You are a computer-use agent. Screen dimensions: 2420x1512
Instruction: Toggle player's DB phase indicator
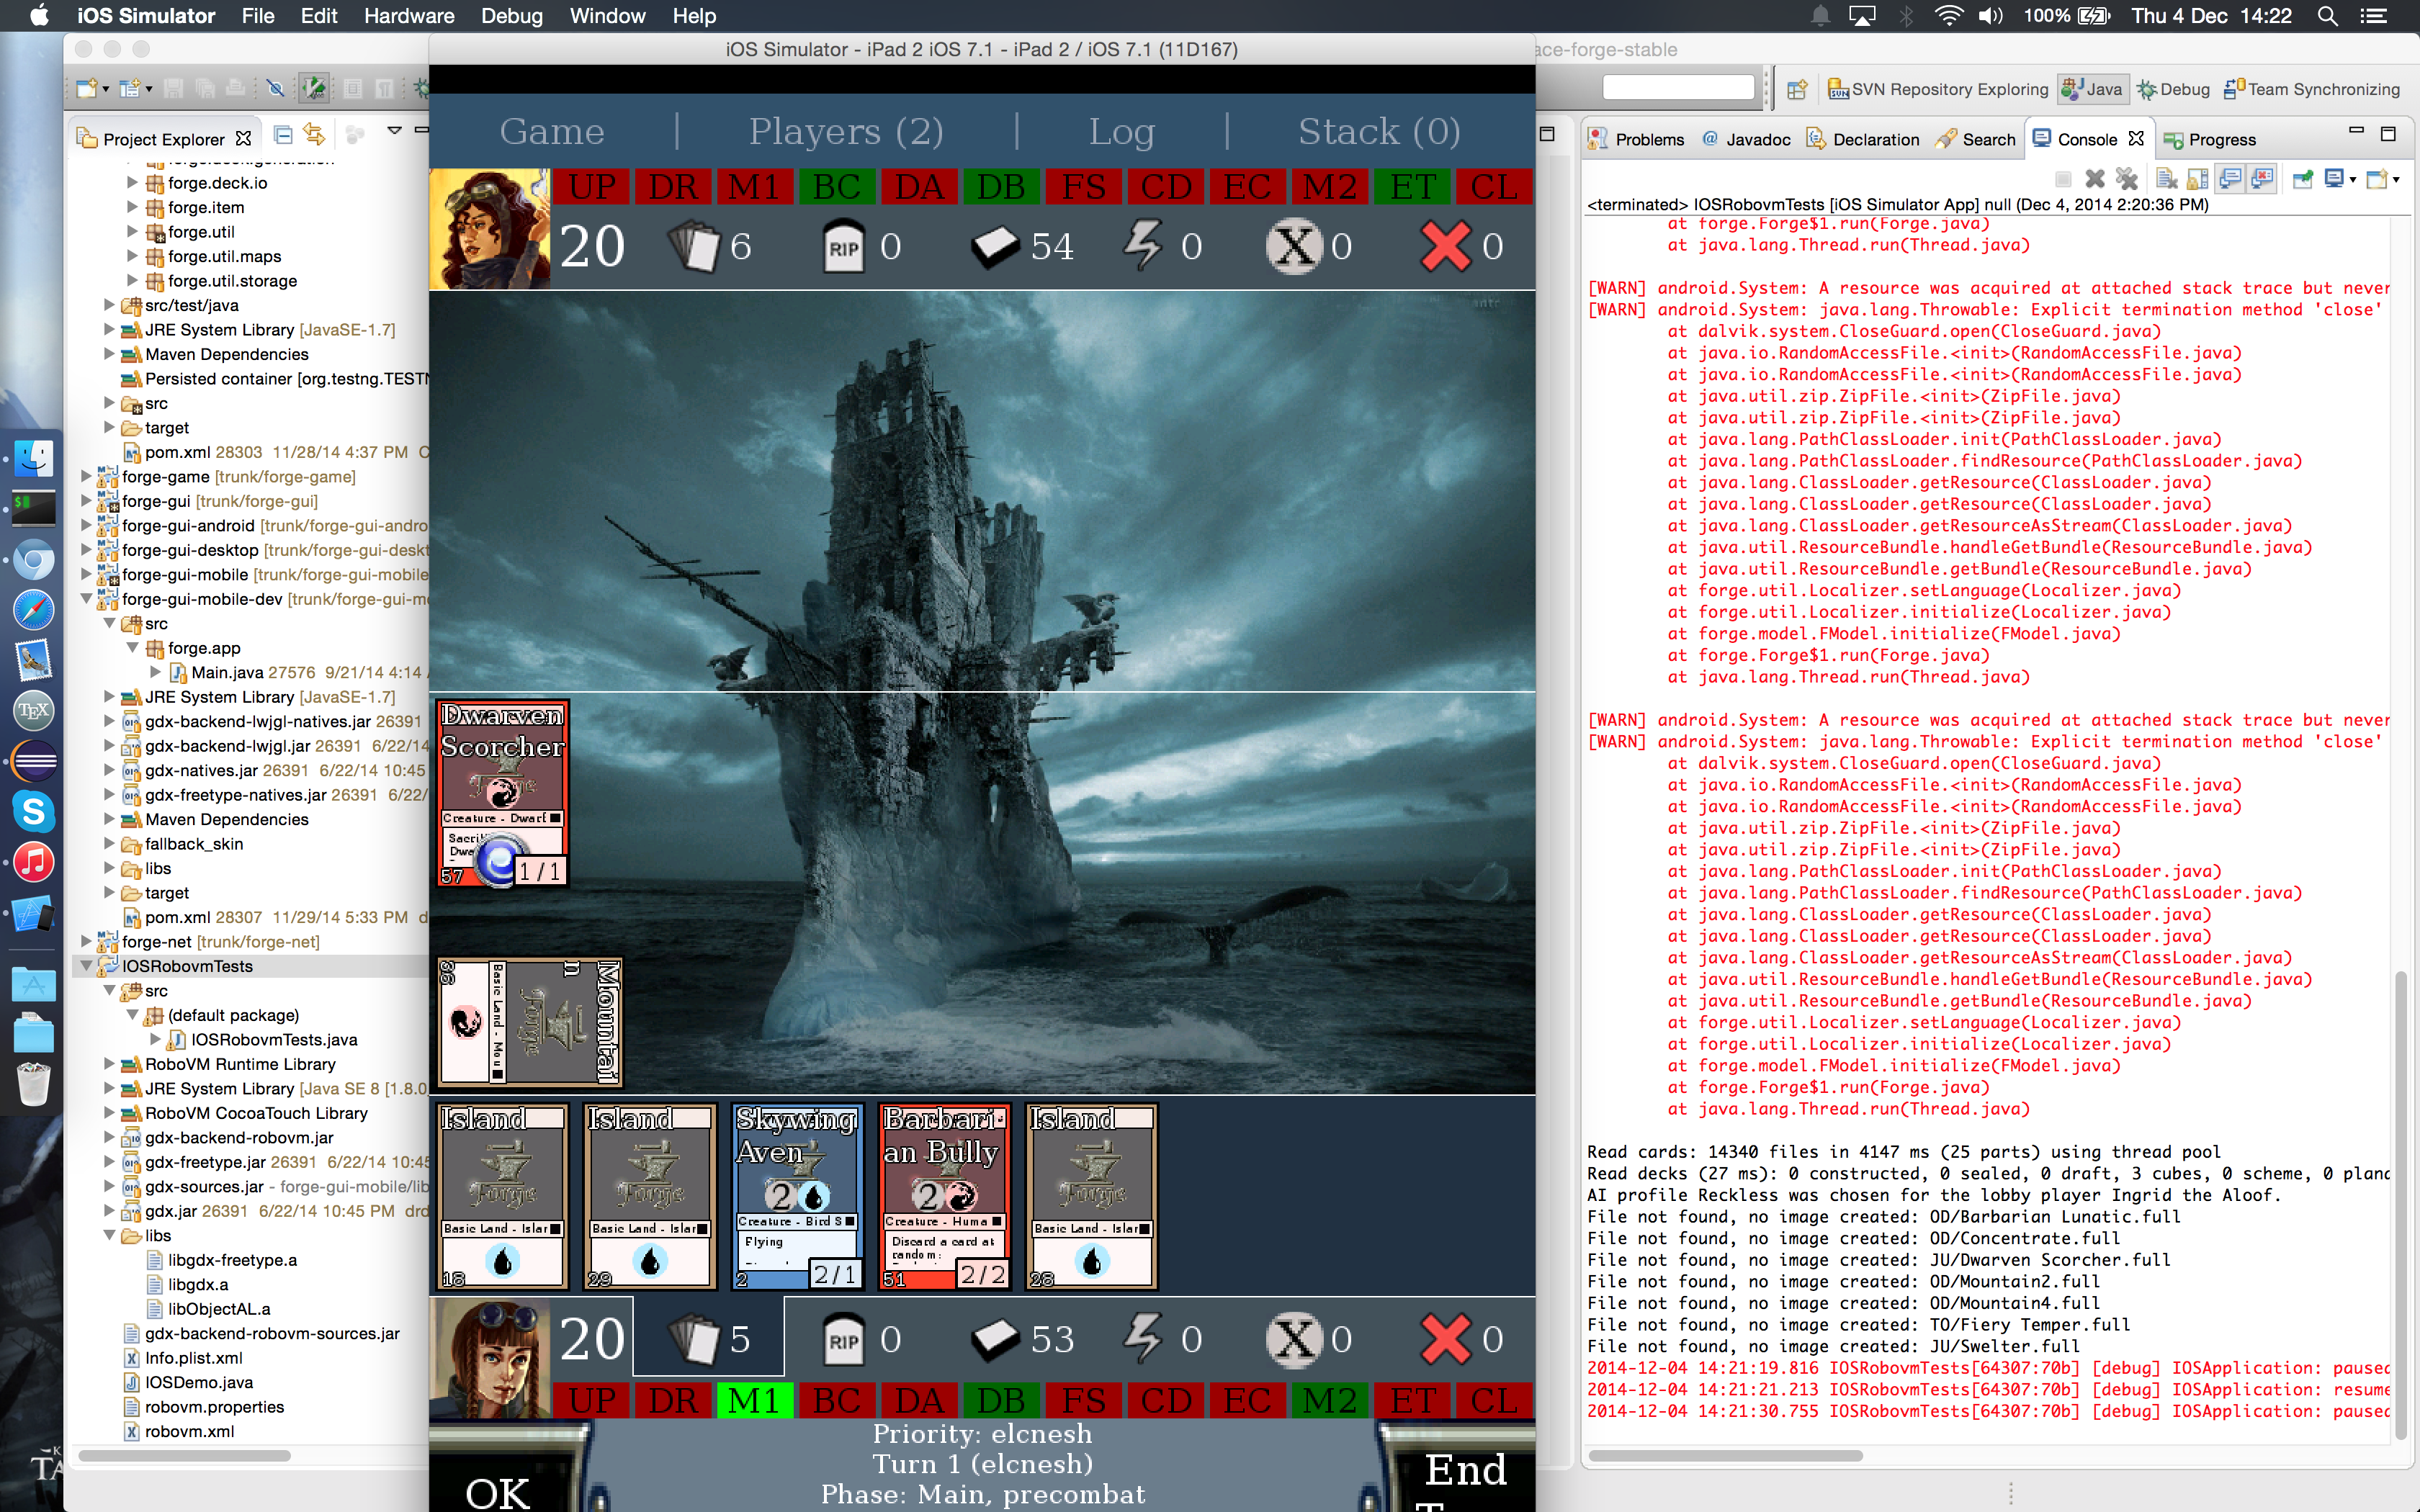(x=1001, y=1400)
